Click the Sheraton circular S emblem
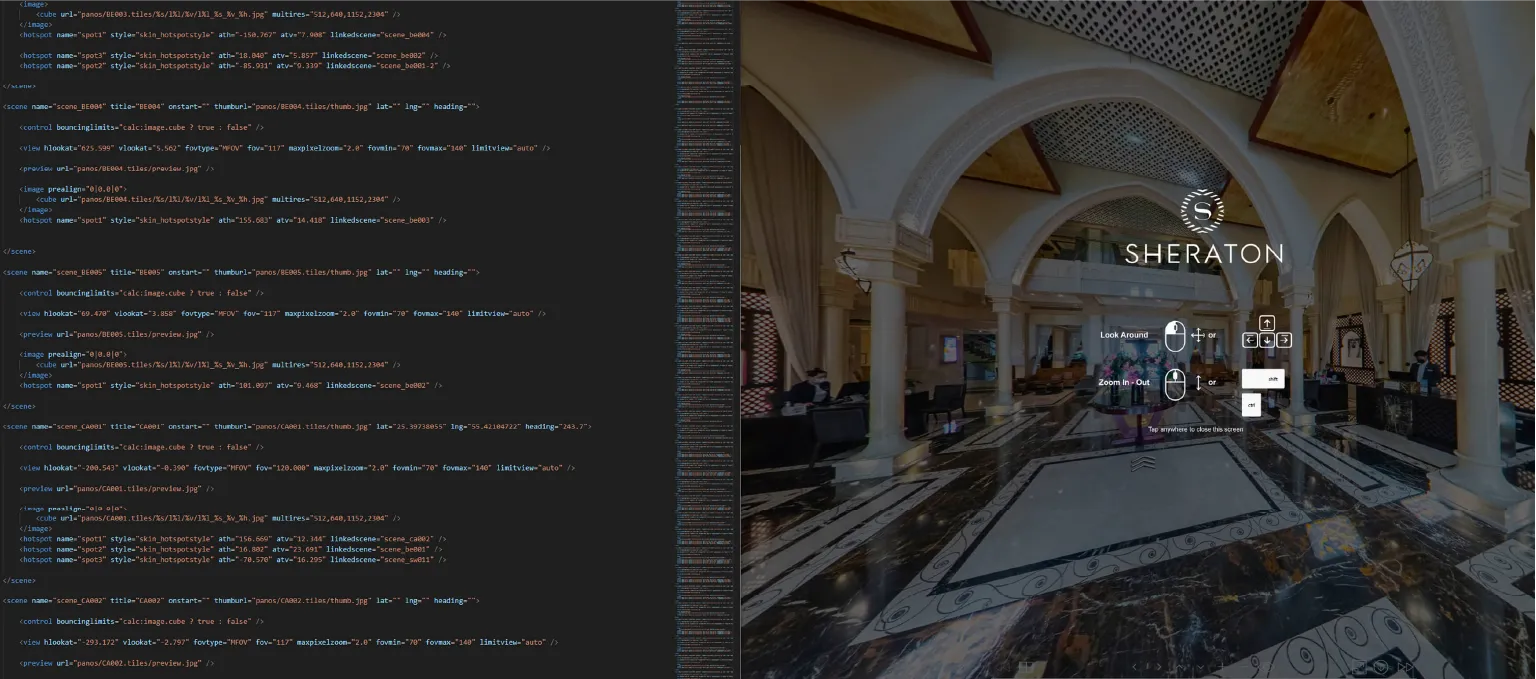Viewport: 1536px width, 679px height. (x=1202, y=210)
